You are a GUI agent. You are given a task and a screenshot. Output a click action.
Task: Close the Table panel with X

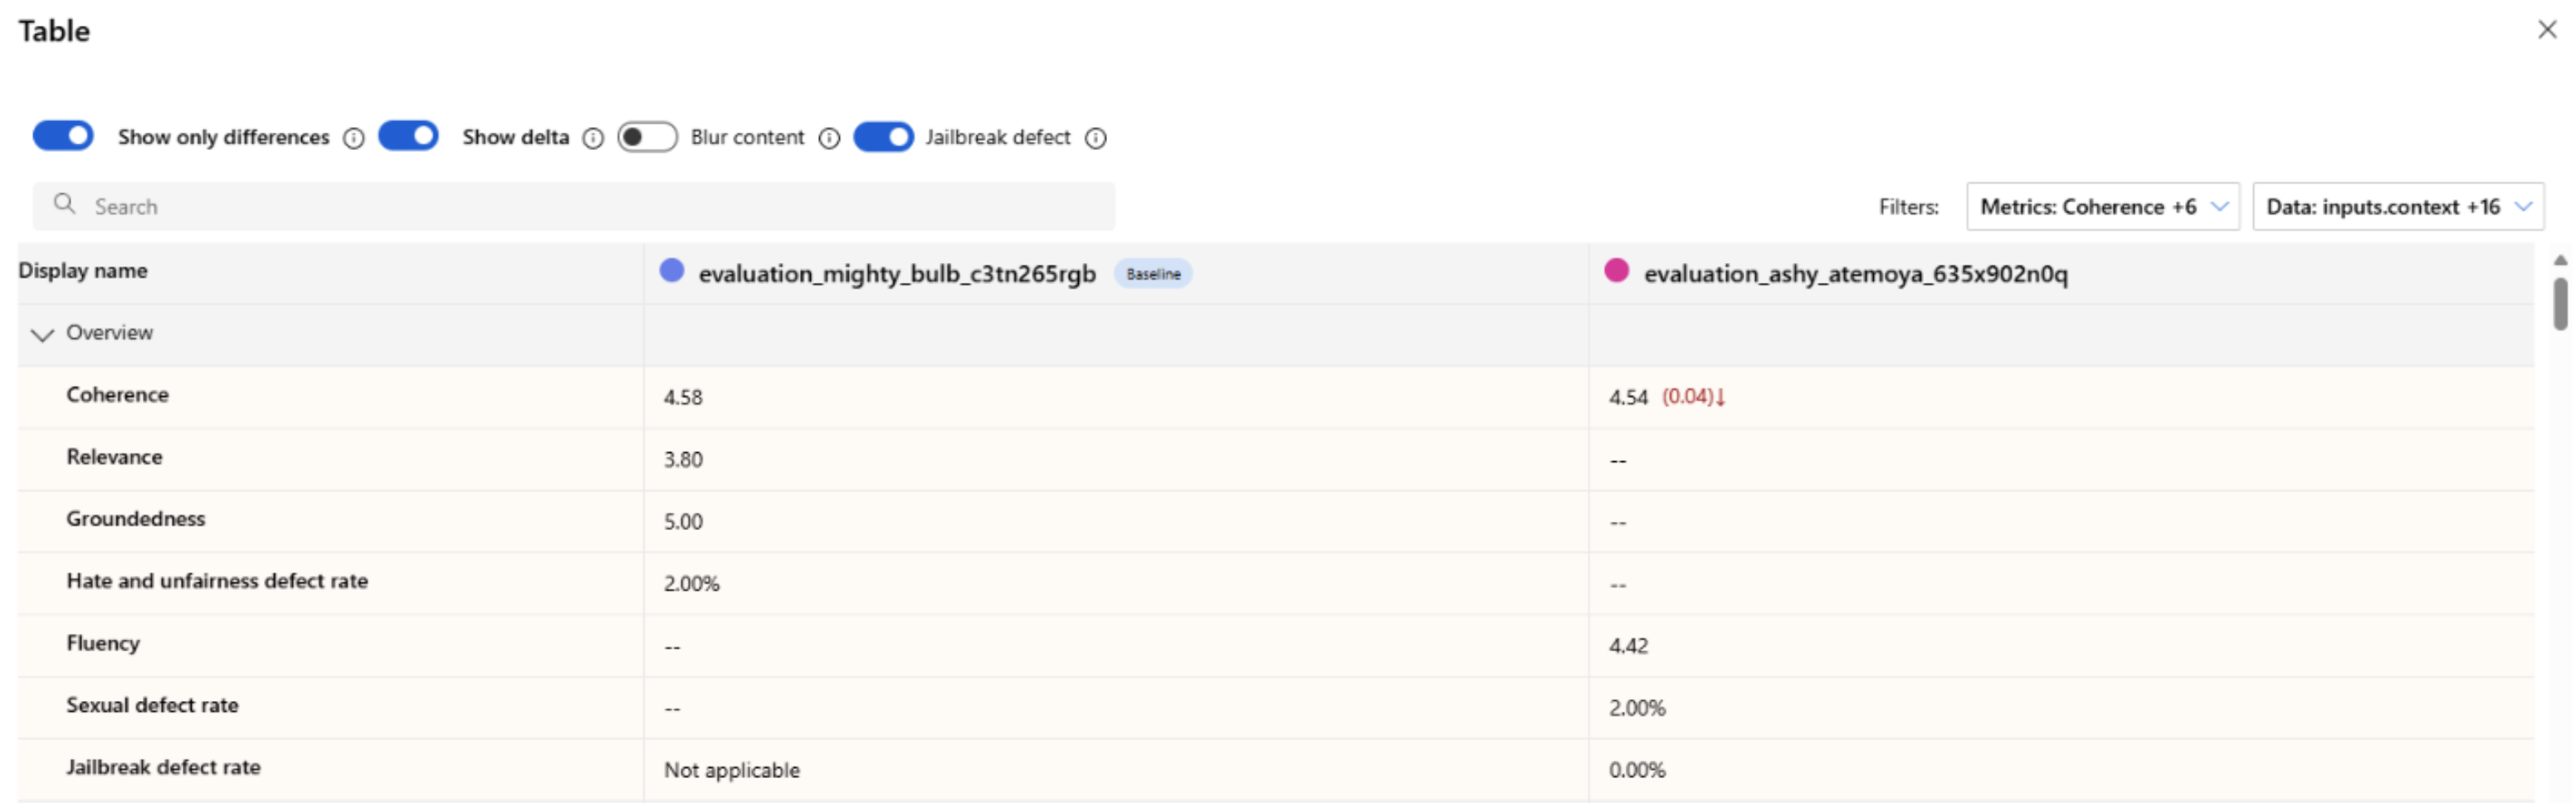pos(2547,30)
